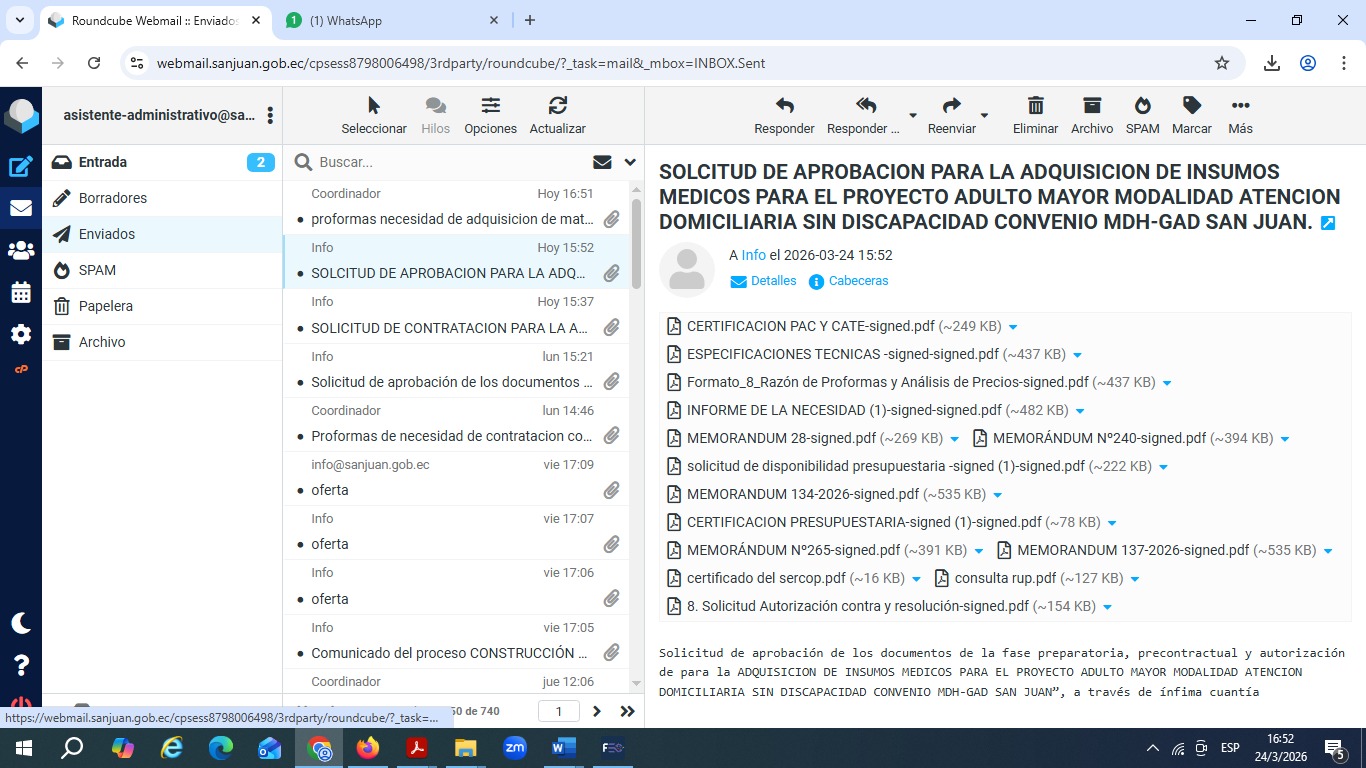This screenshot has width=1366, height=768.
Task: Toggle unread filter envelope in search bar
Action: pyautogui.click(x=602, y=162)
